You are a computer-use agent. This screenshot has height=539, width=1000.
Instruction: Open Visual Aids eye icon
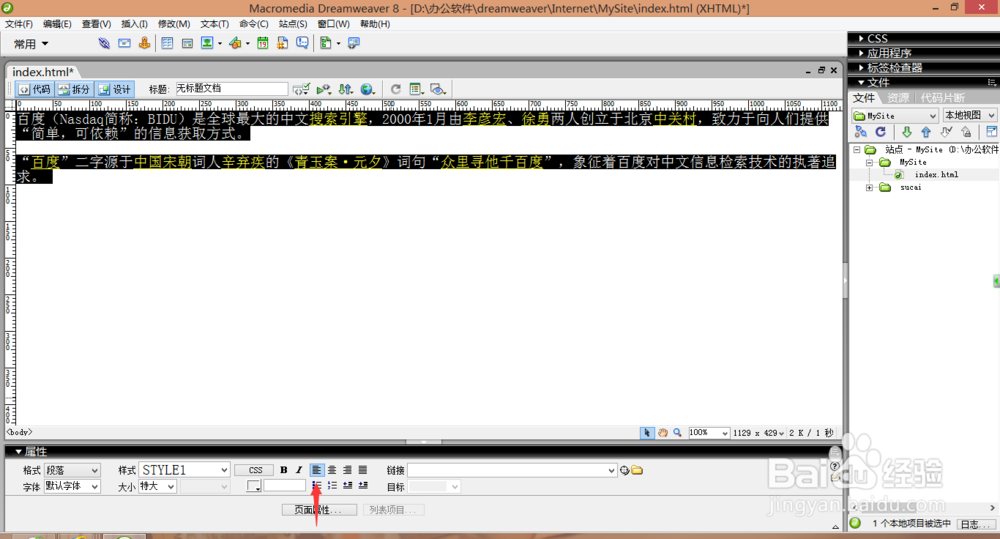pyautogui.click(x=438, y=89)
